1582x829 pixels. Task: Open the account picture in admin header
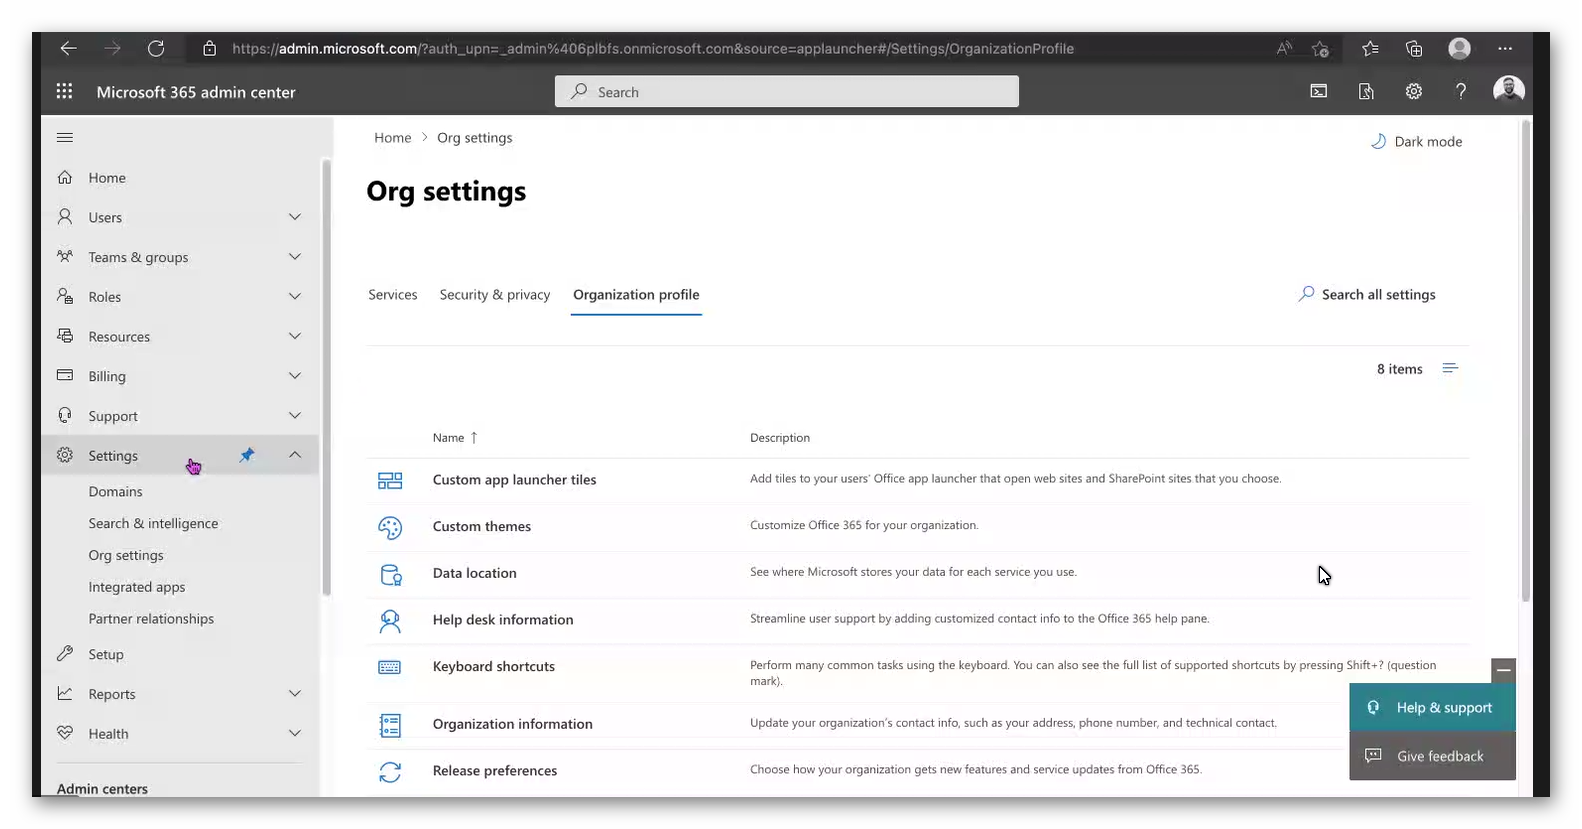[1508, 90]
